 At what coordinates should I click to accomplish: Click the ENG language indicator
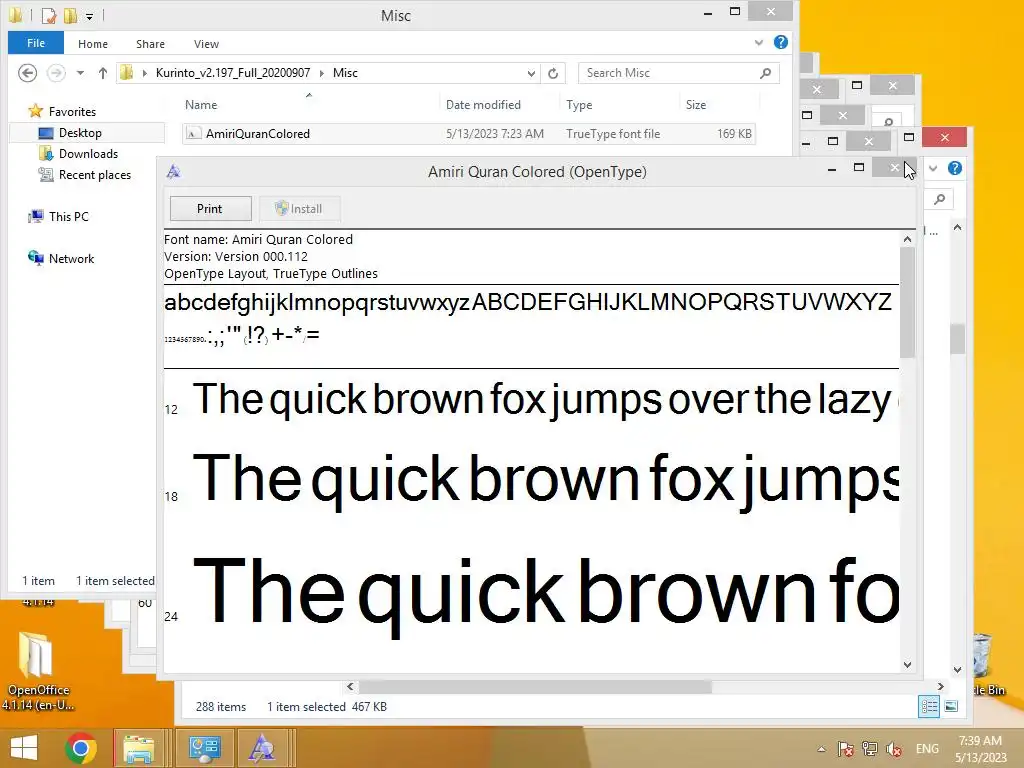coord(927,749)
